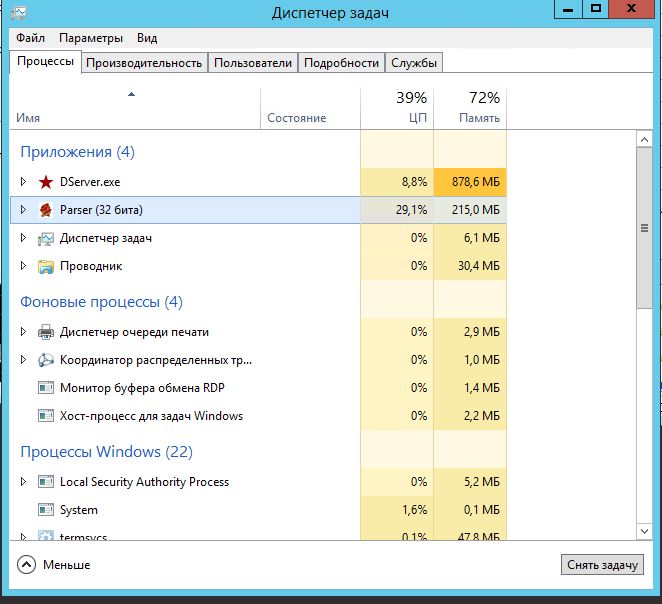Open the Файл menu
This screenshot has width=662, height=604.
pos(30,38)
